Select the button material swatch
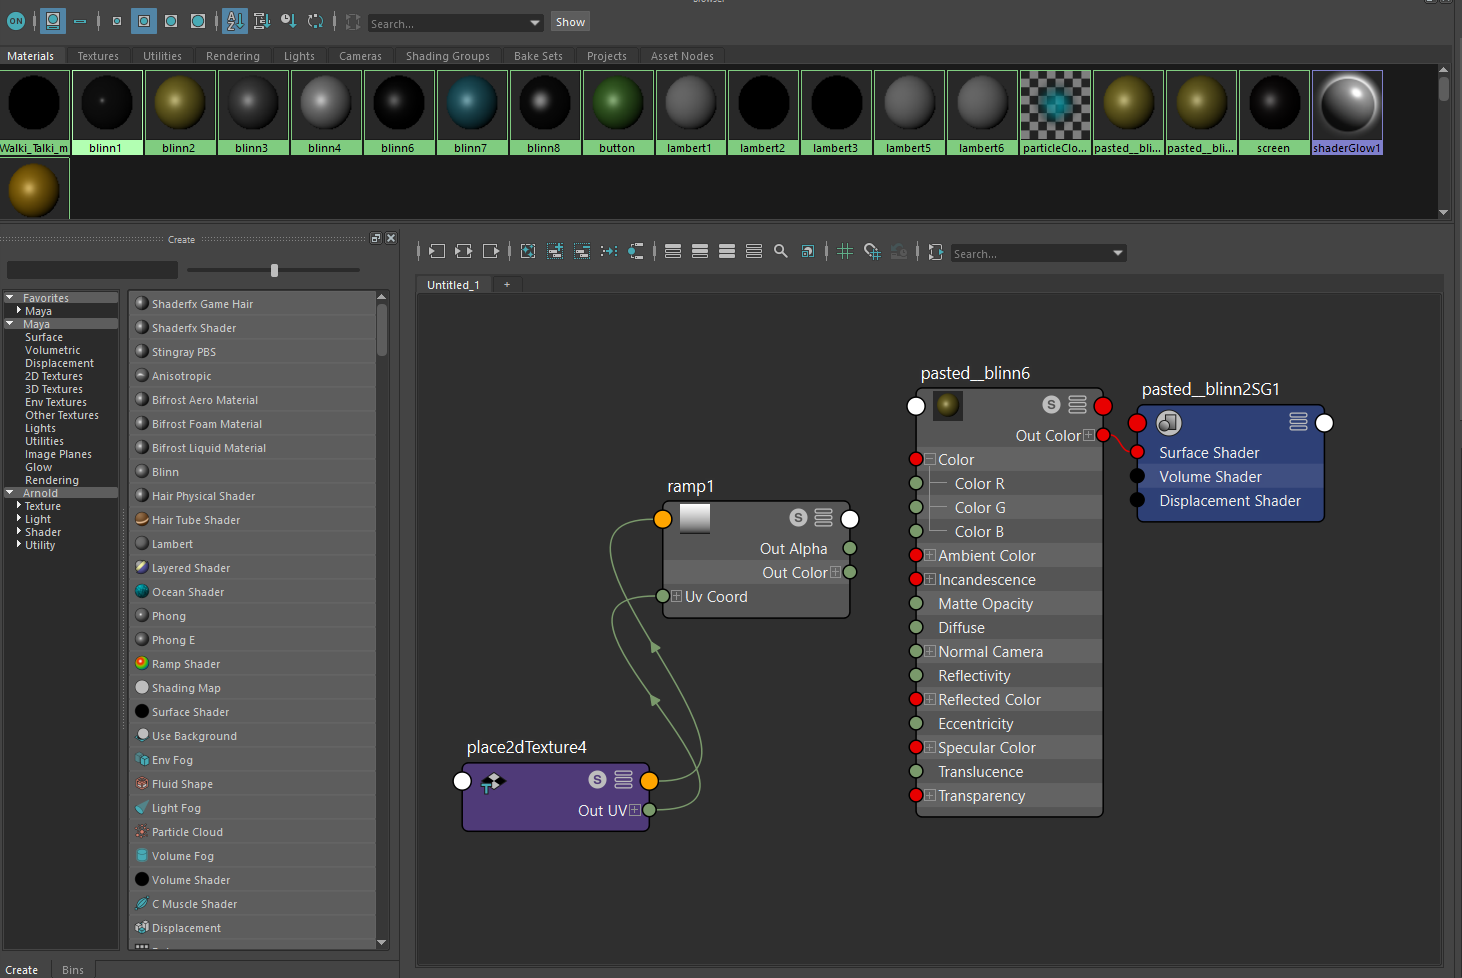Viewport: 1462px width, 978px height. point(617,112)
